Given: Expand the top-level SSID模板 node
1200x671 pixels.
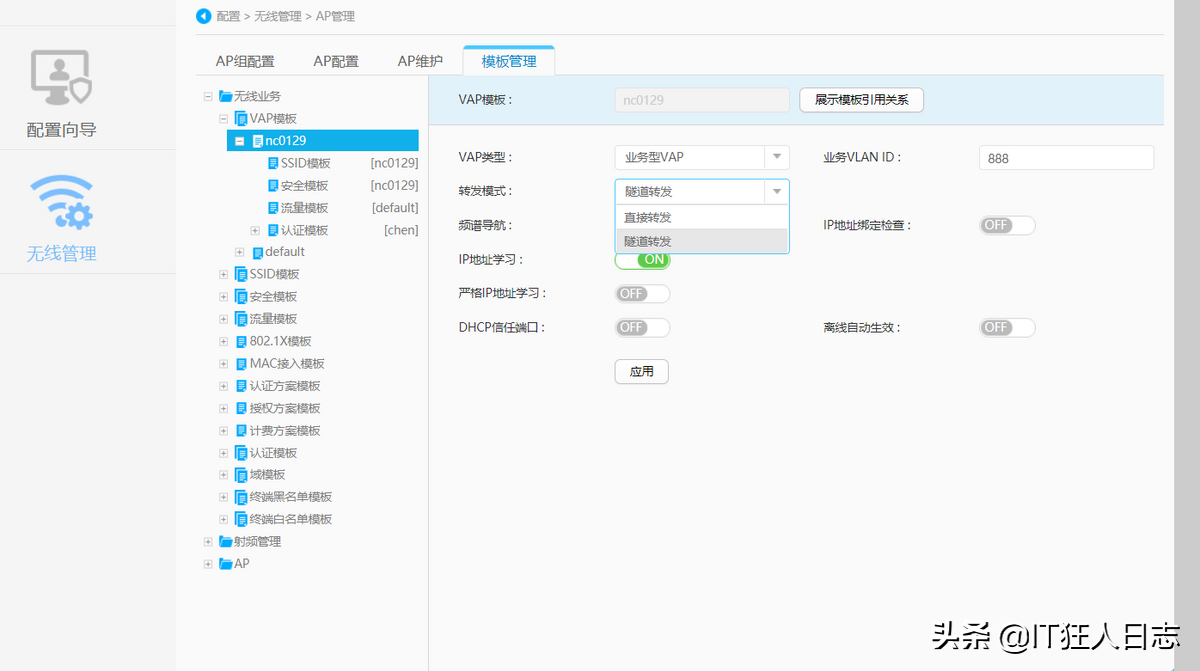Looking at the screenshot, I should coord(224,274).
